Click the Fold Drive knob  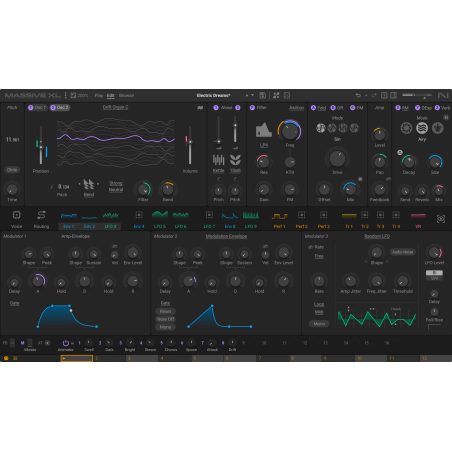pos(337,158)
